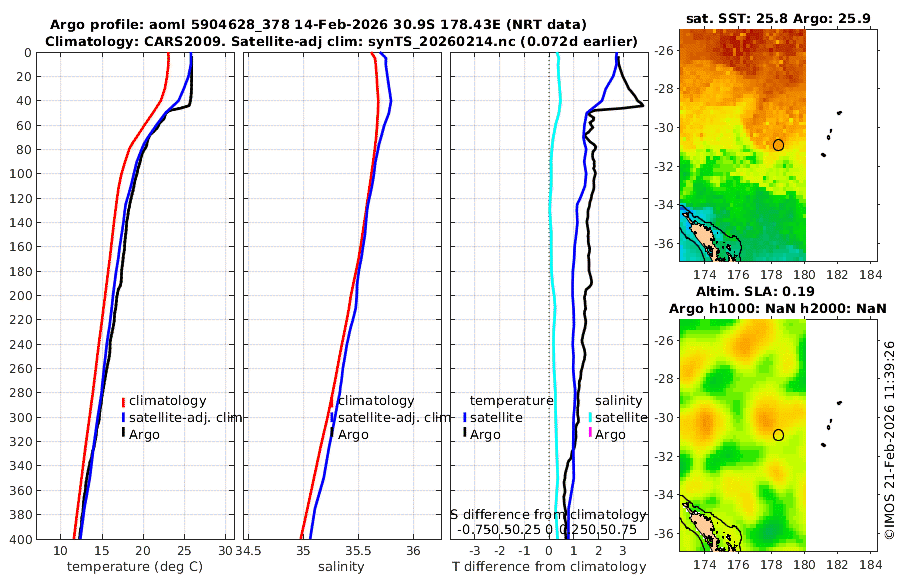Click the '34.5' tick on the salinity axis
This screenshot has height=580, width=900.
(249, 551)
